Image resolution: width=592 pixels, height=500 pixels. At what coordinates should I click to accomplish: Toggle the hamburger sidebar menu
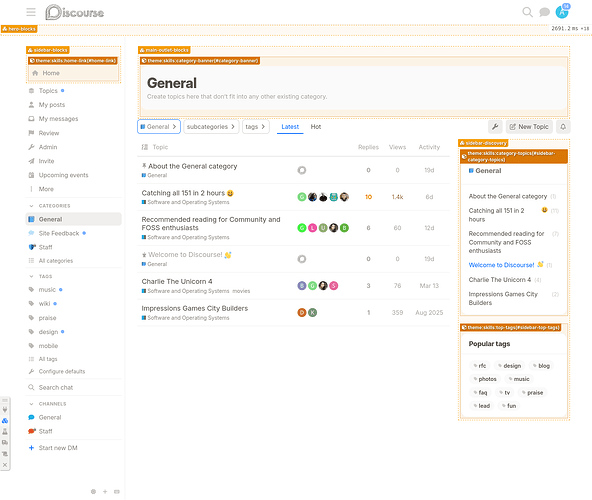(x=31, y=12)
